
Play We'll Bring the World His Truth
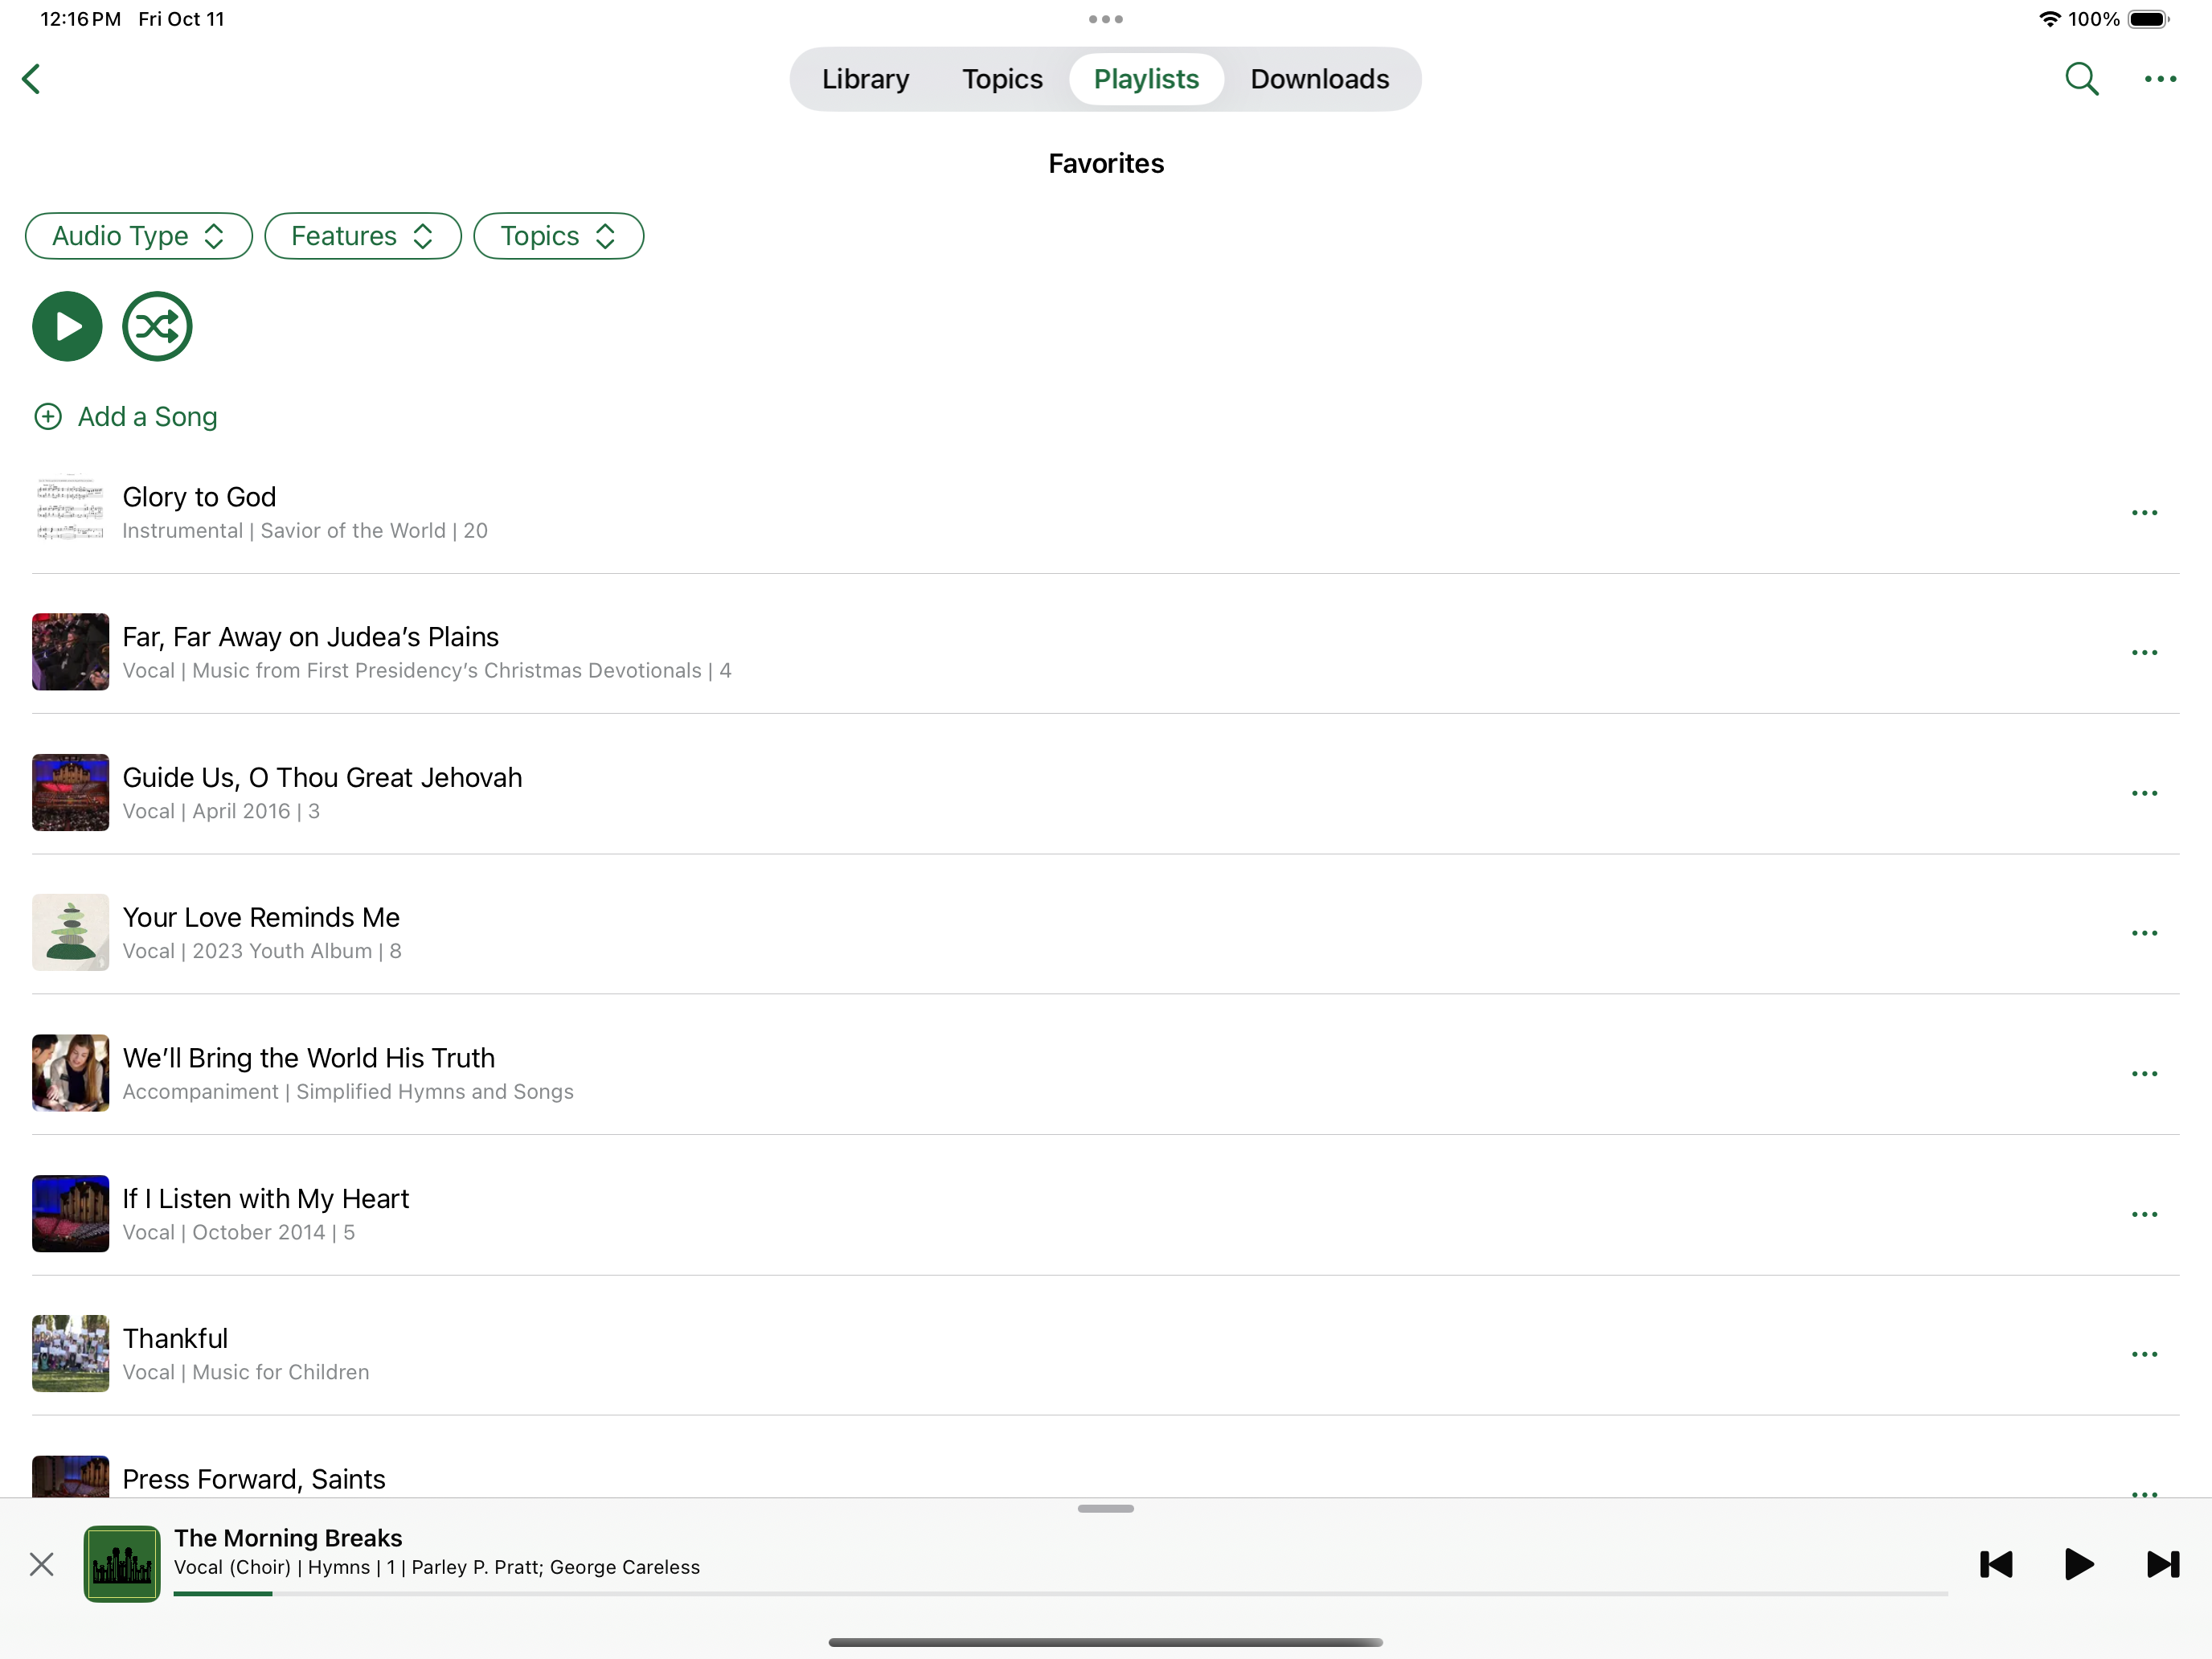(x=1105, y=1073)
